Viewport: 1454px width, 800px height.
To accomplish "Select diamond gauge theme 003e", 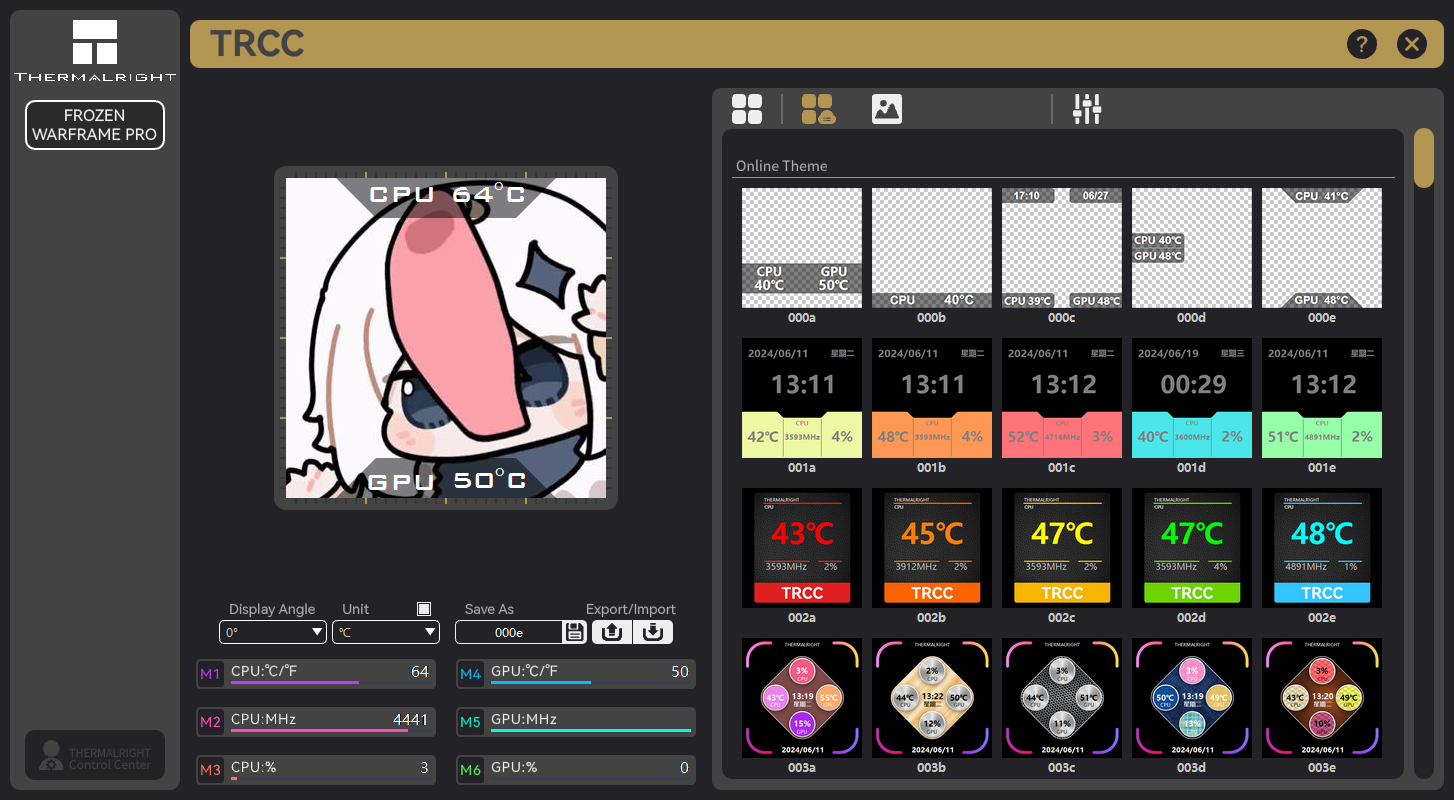I will [x=1322, y=698].
